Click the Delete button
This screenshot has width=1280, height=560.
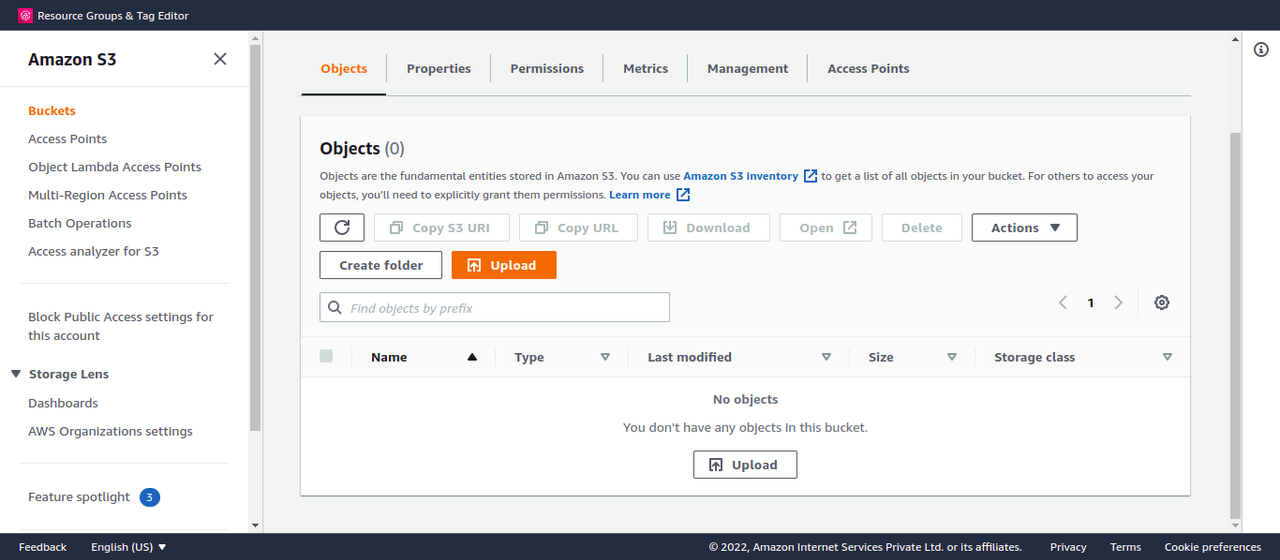[x=922, y=227]
